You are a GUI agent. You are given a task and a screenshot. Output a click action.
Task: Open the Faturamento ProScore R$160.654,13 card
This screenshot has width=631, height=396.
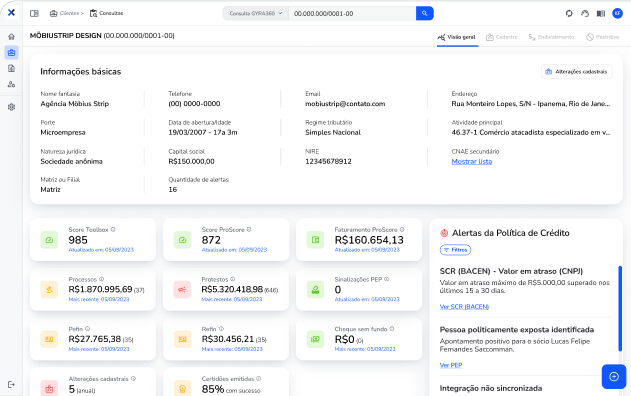pos(359,240)
